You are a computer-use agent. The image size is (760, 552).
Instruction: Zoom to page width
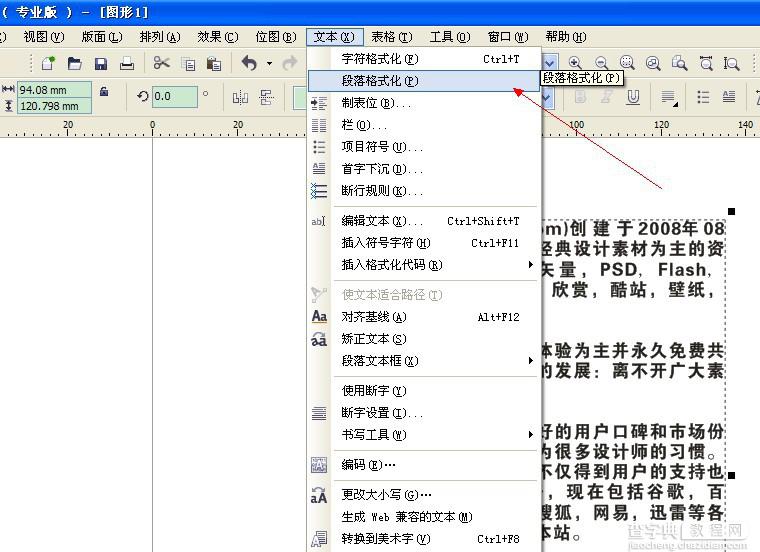[706, 63]
